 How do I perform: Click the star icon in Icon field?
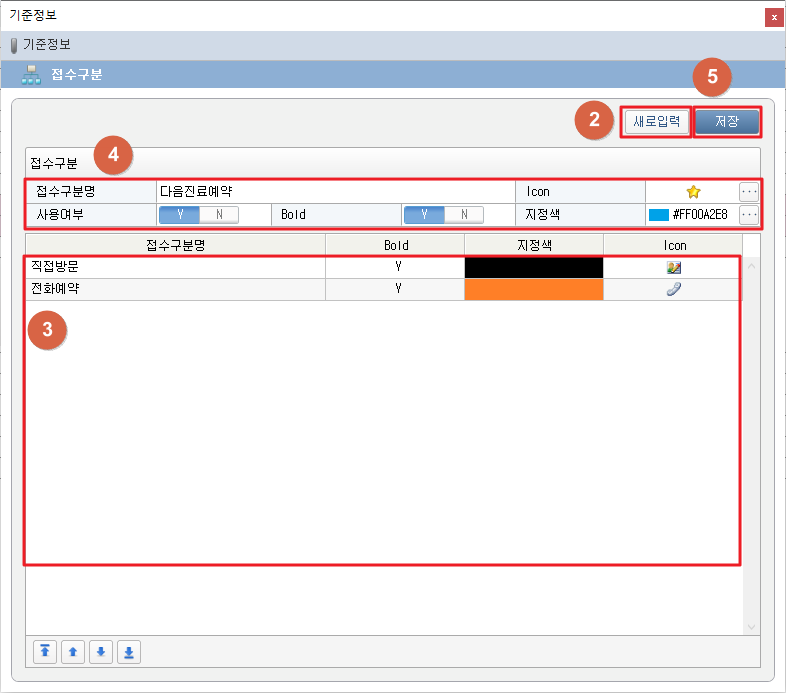click(x=692, y=191)
